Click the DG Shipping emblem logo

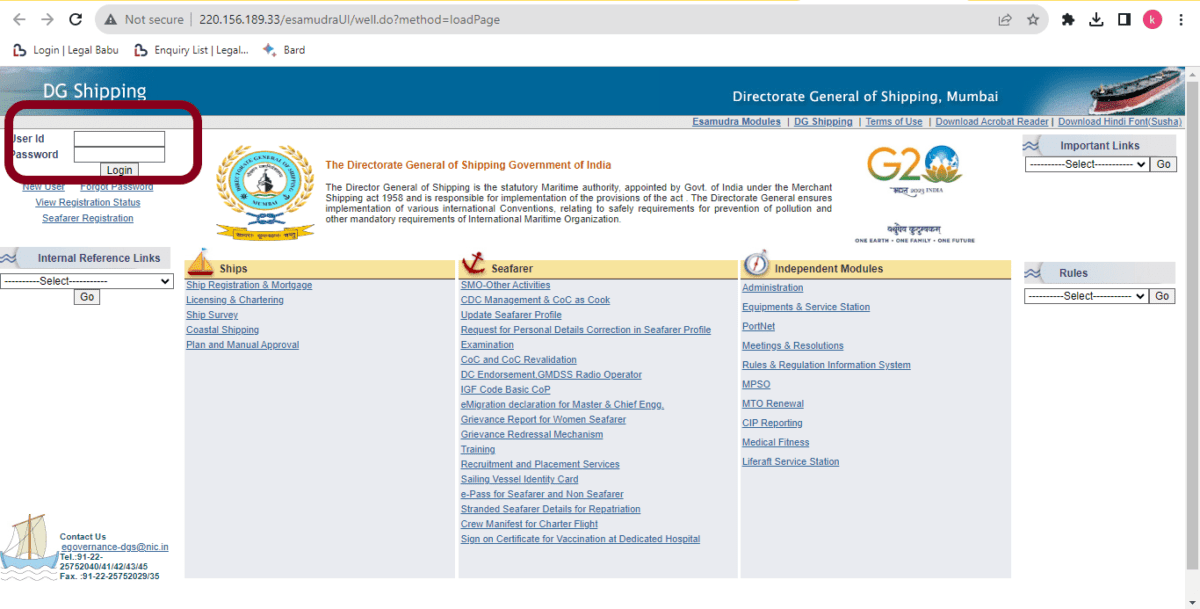coord(265,192)
